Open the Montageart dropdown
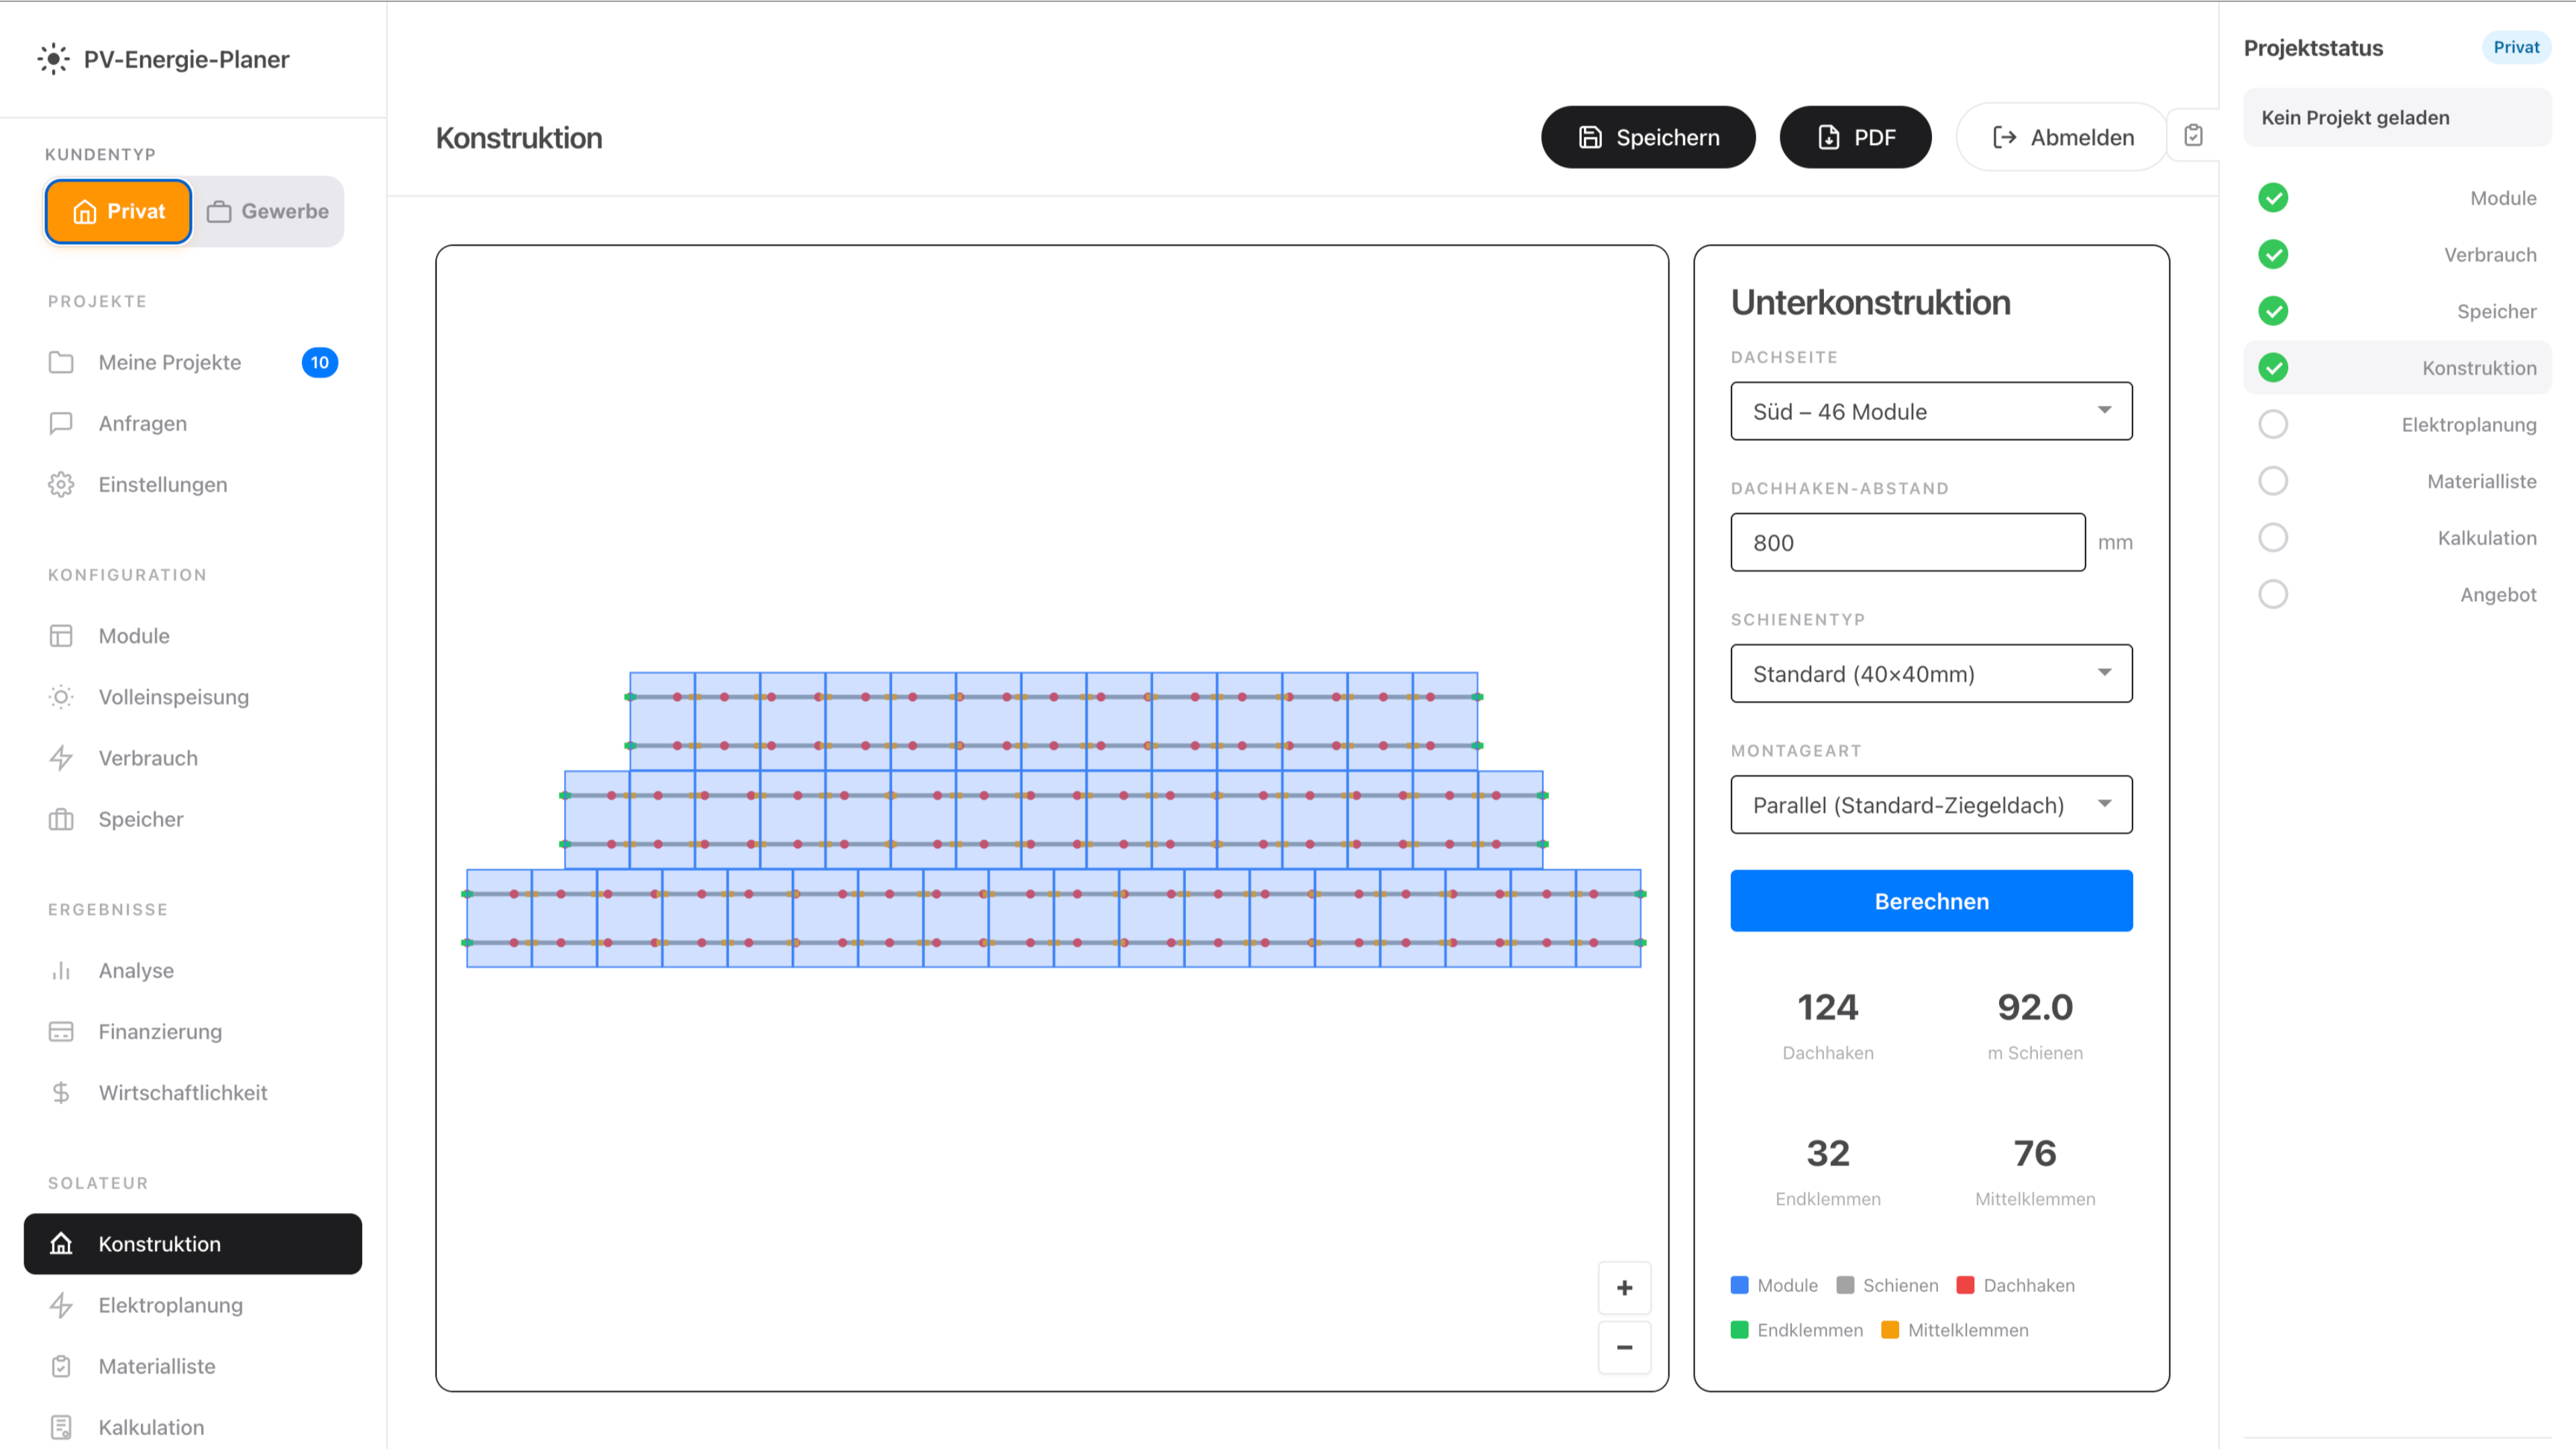The height and width of the screenshot is (1449, 2576). tap(1930, 805)
